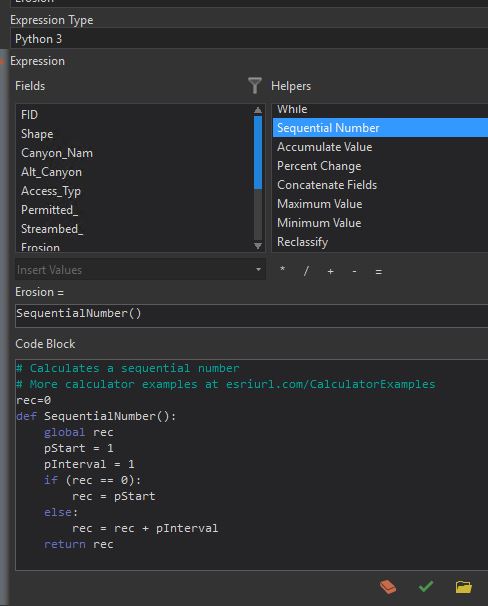Click the orange eraser clear-expression icon
Screen dimensions: 488x606
coord(388,587)
